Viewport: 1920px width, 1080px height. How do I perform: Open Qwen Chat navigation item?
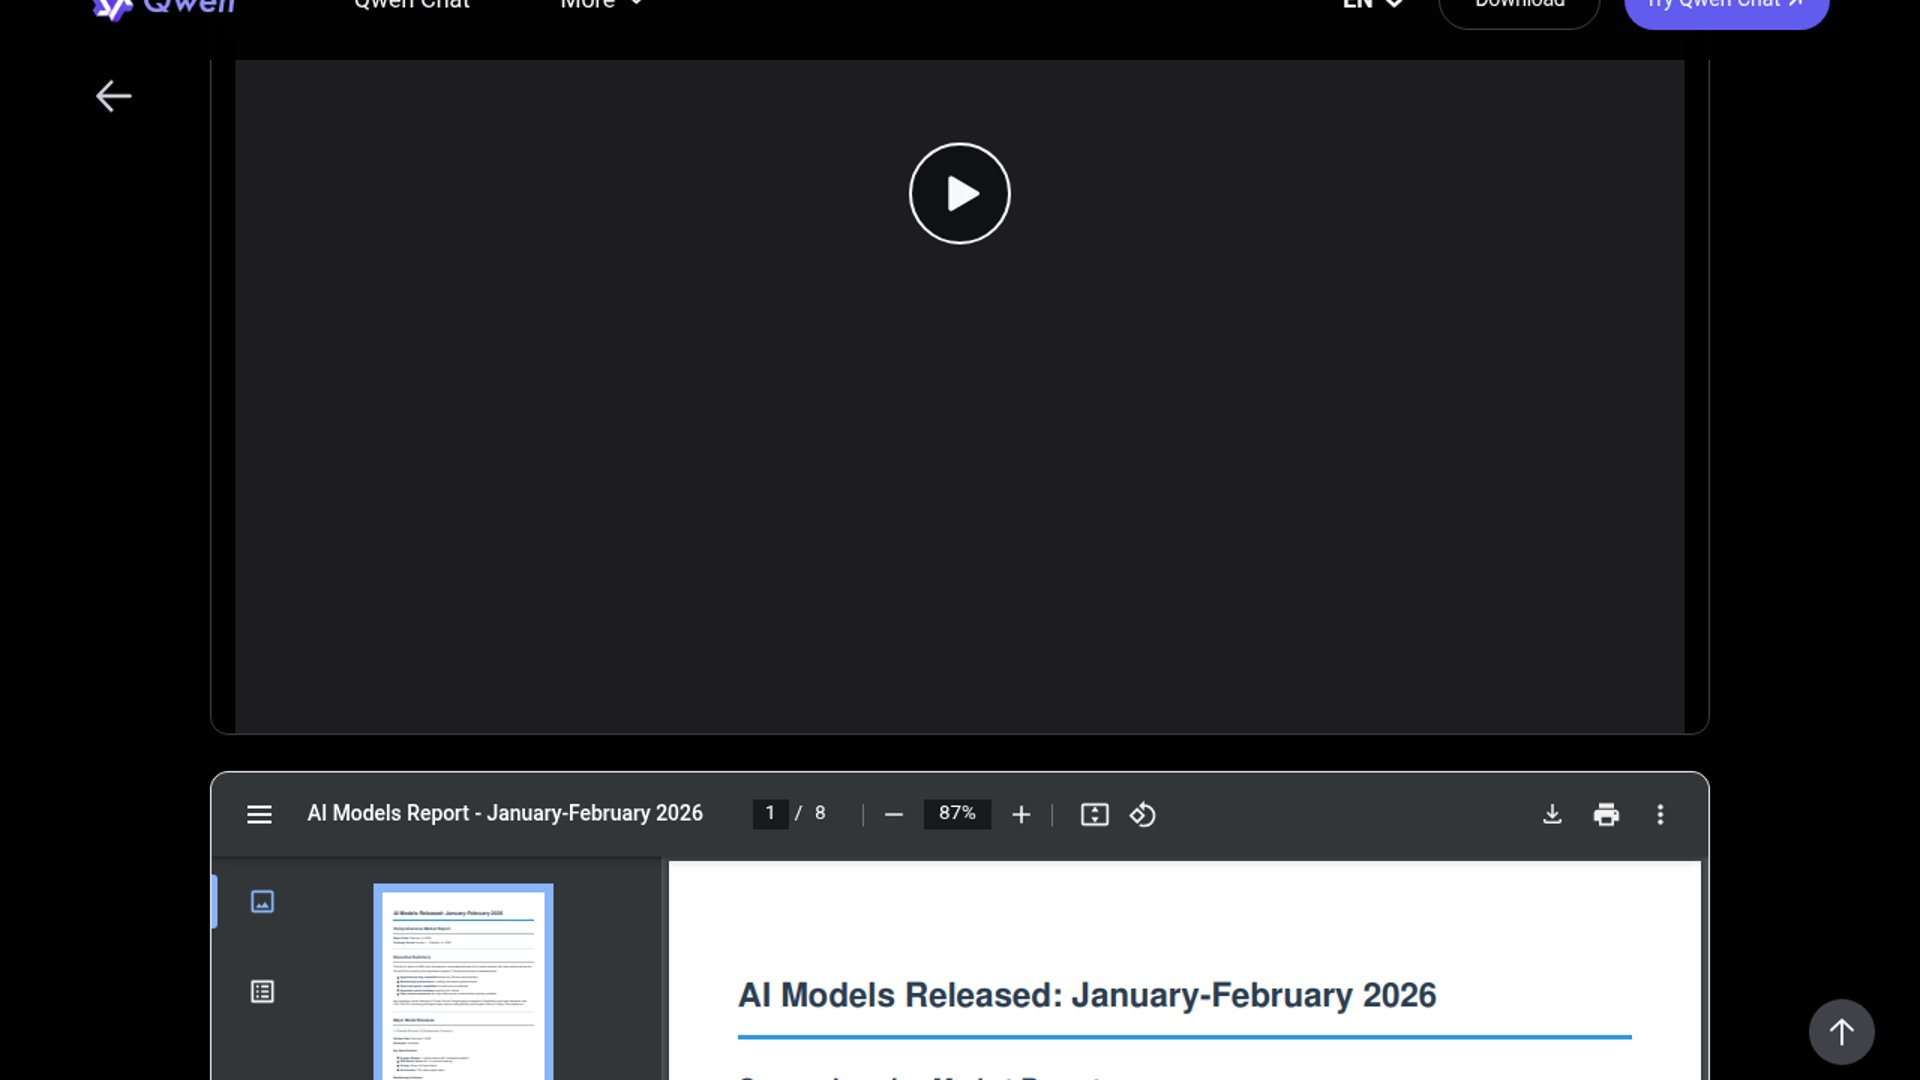[412, 5]
